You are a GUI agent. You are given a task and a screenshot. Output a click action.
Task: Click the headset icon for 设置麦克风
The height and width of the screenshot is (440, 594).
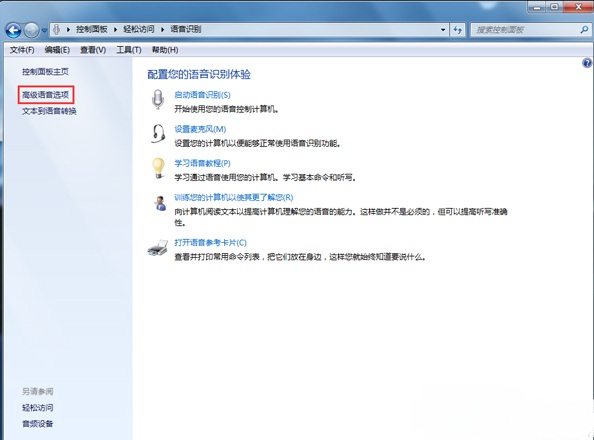158,134
